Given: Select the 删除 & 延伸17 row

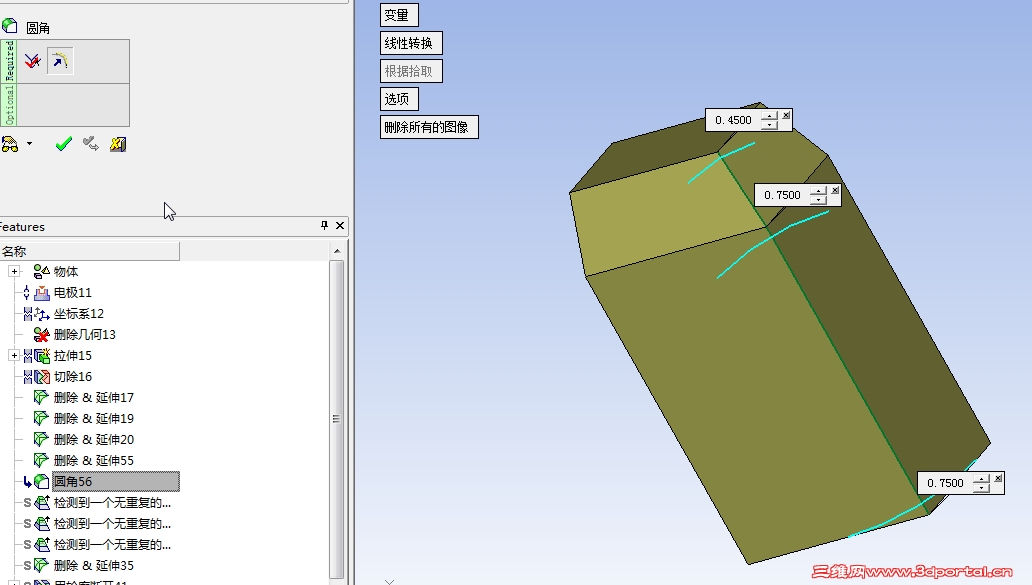Looking at the screenshot, I should [93, 397].
